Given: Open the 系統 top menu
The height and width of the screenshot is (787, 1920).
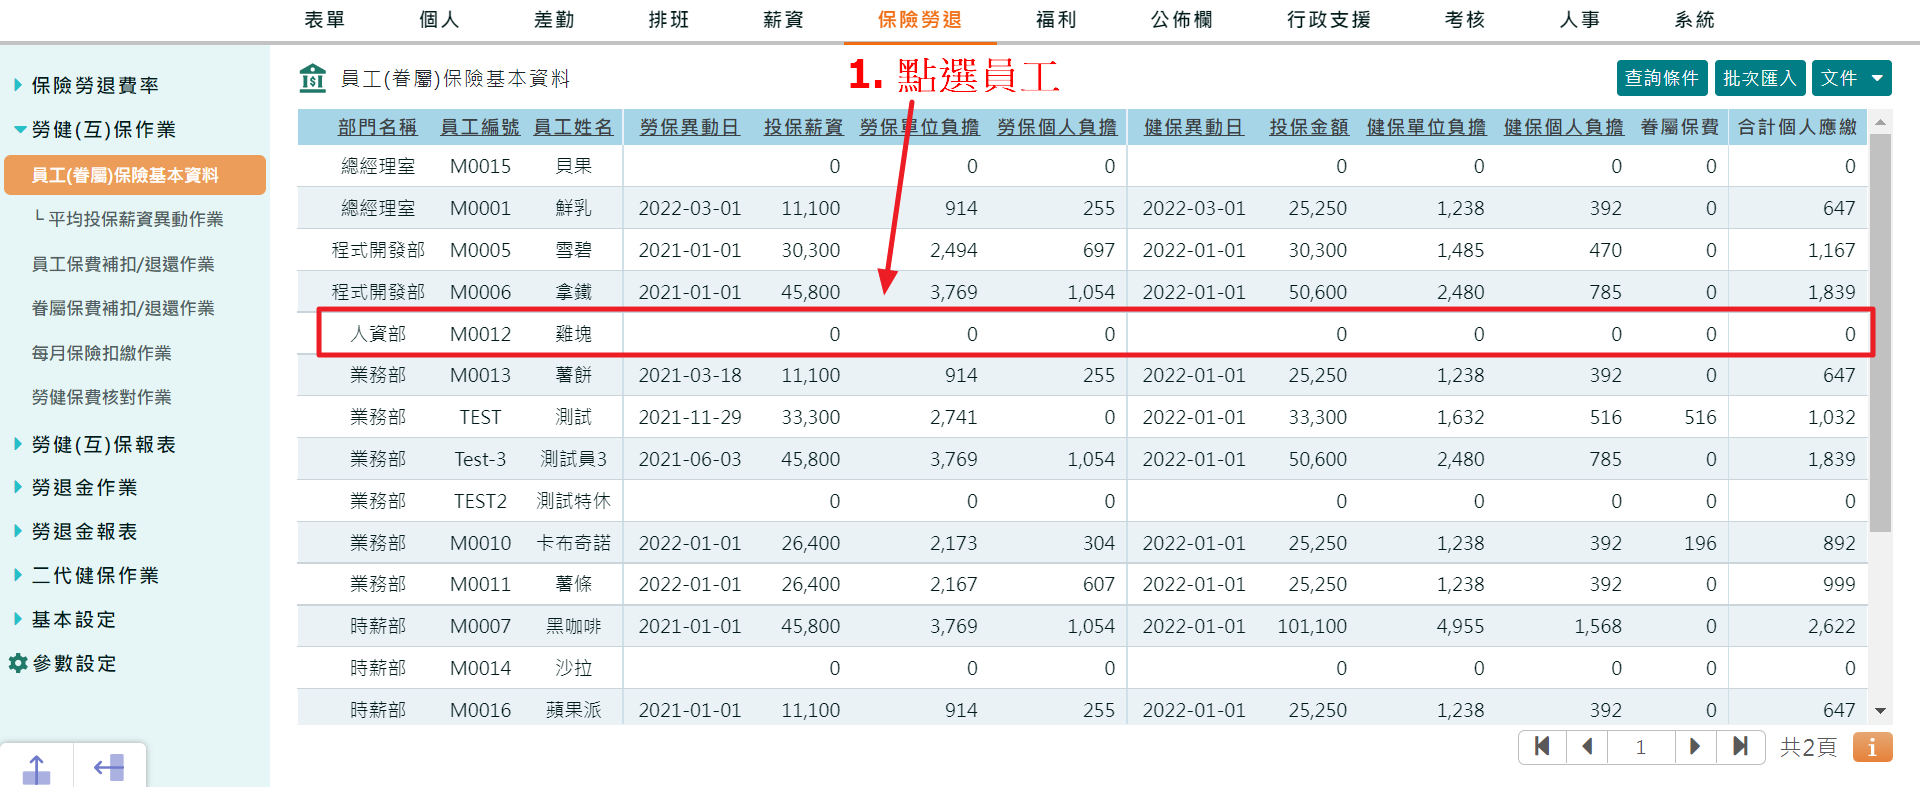Looking at the screenshot, I should coord(1694,20).
